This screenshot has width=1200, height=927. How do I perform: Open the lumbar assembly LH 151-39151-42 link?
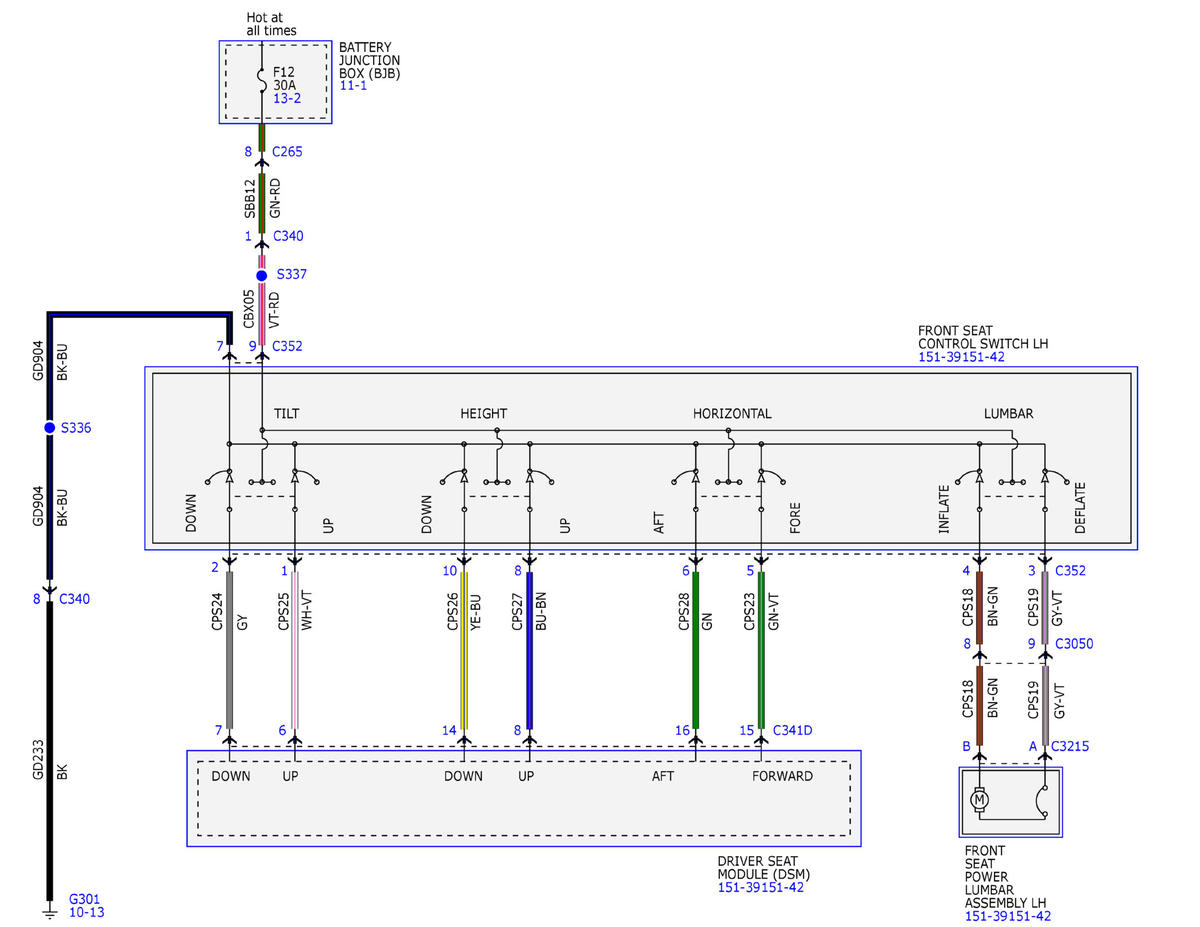click(x=1008, y=916)
